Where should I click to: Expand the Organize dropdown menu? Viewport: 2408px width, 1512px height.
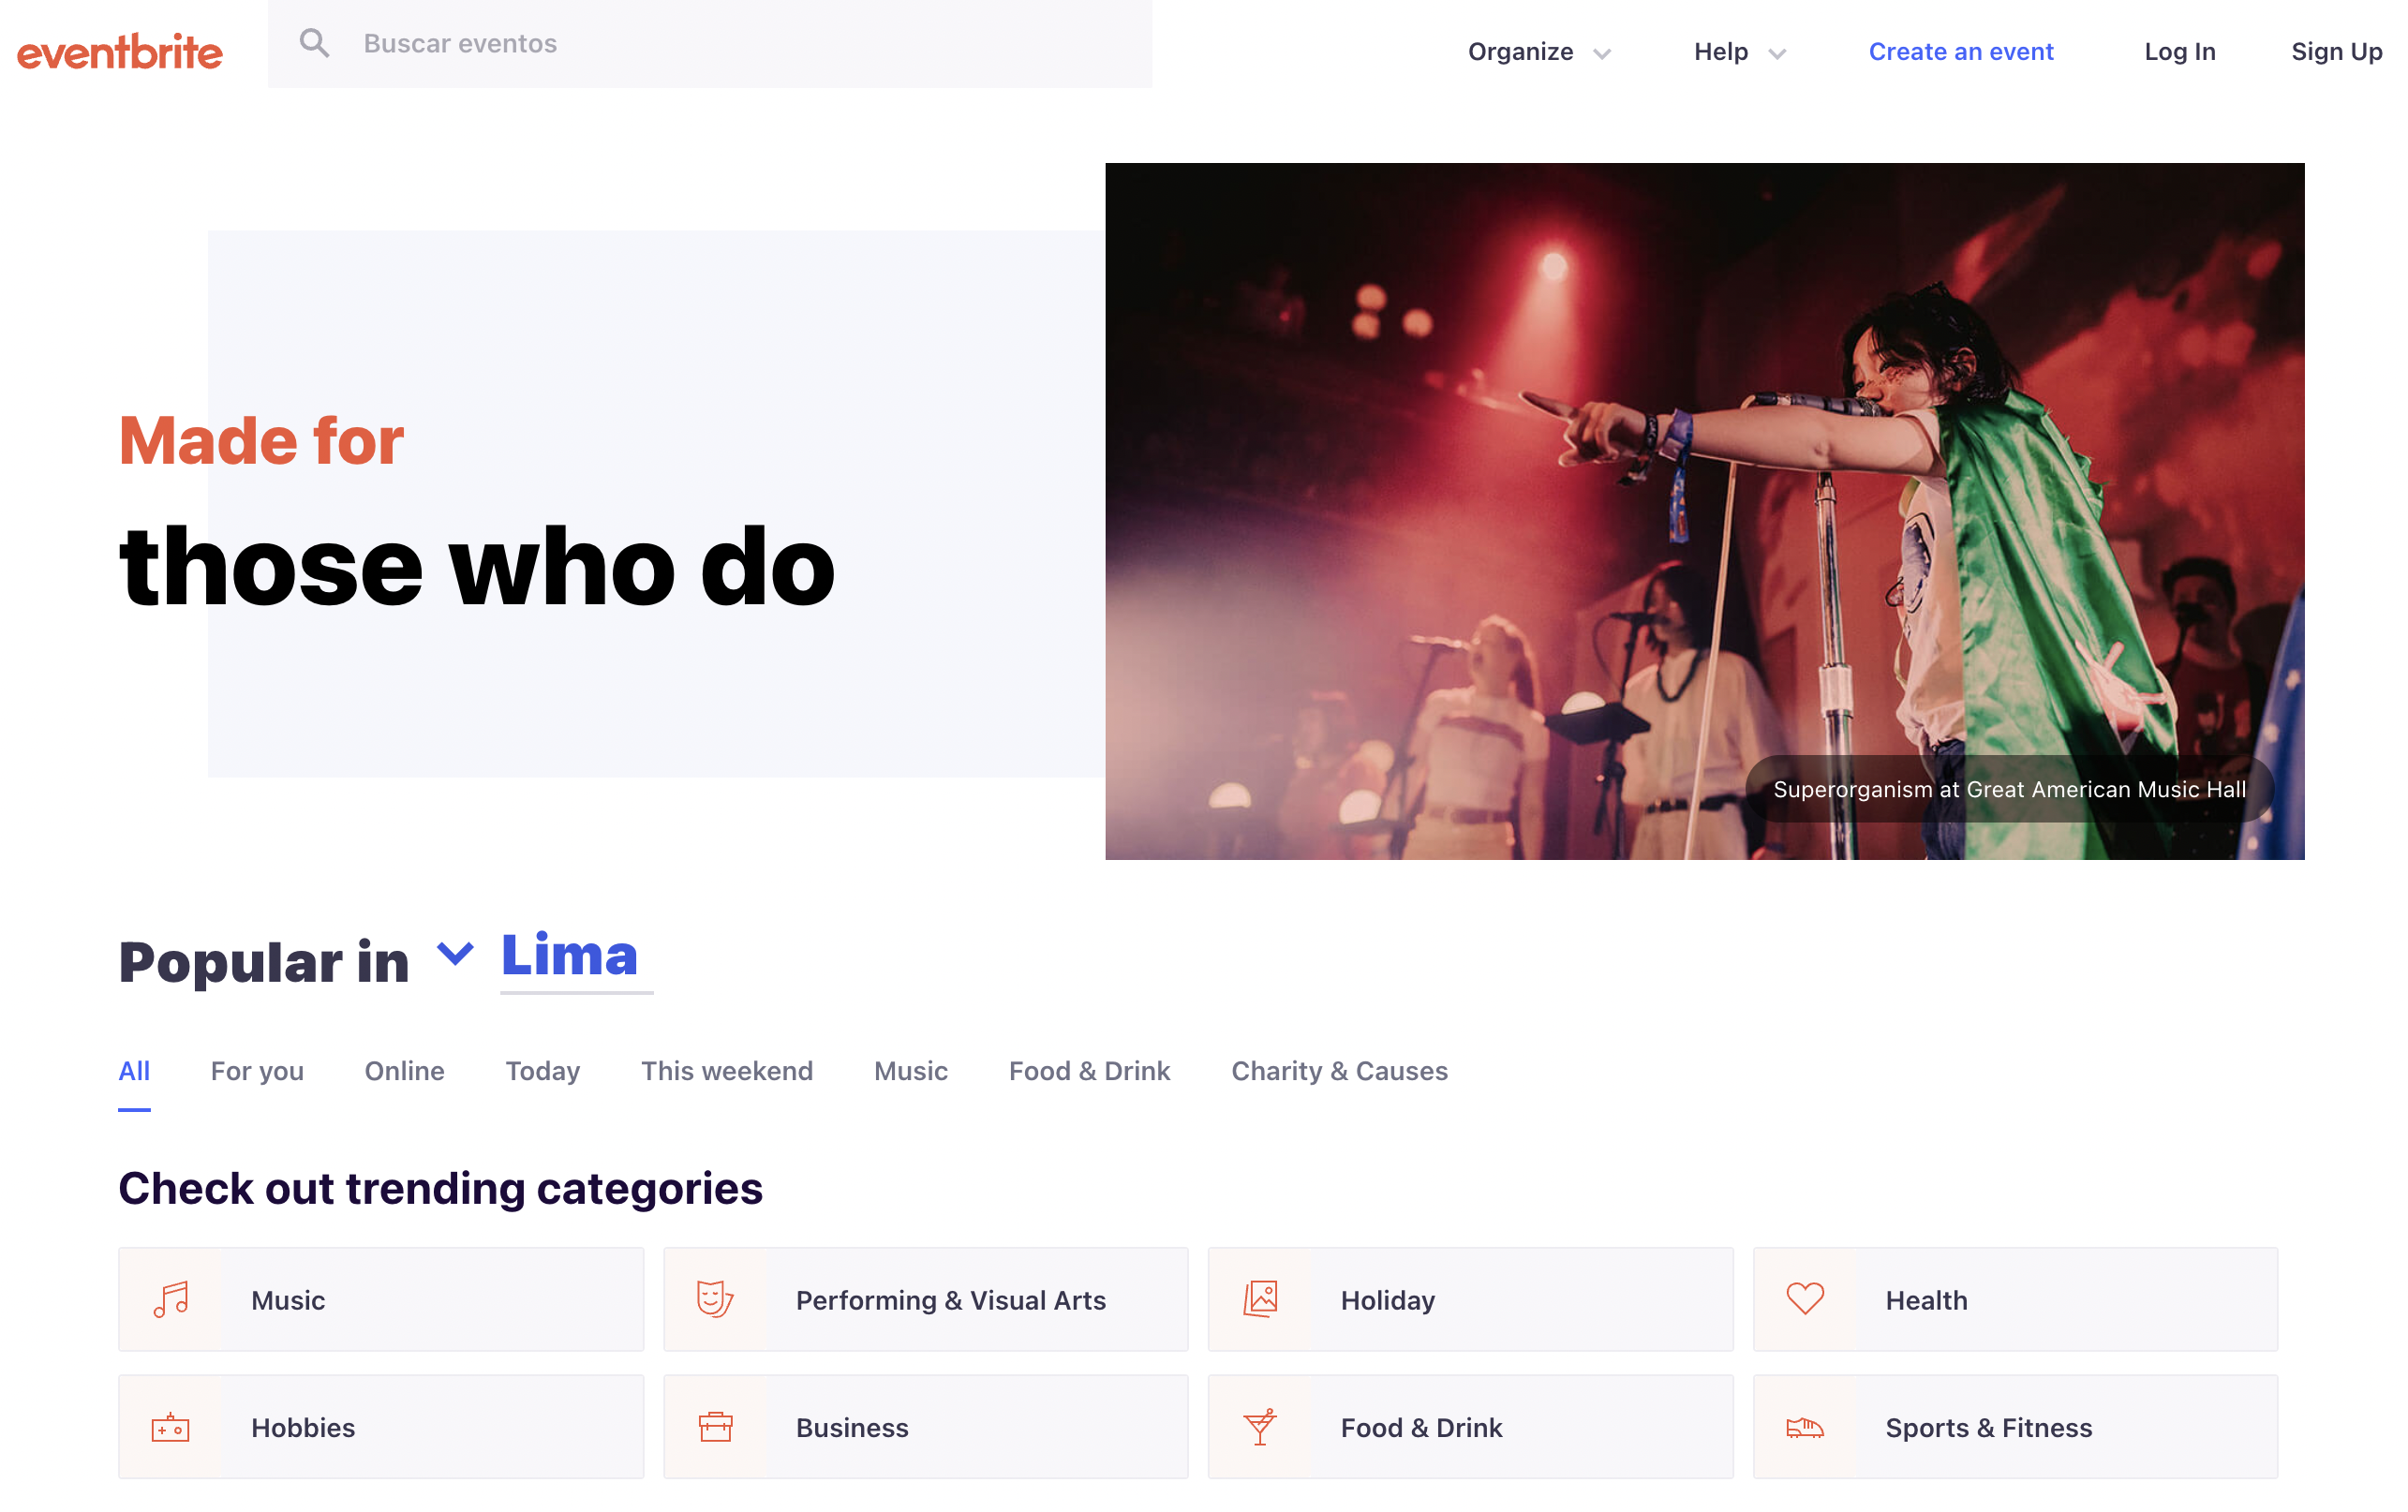pos(1540,49)
